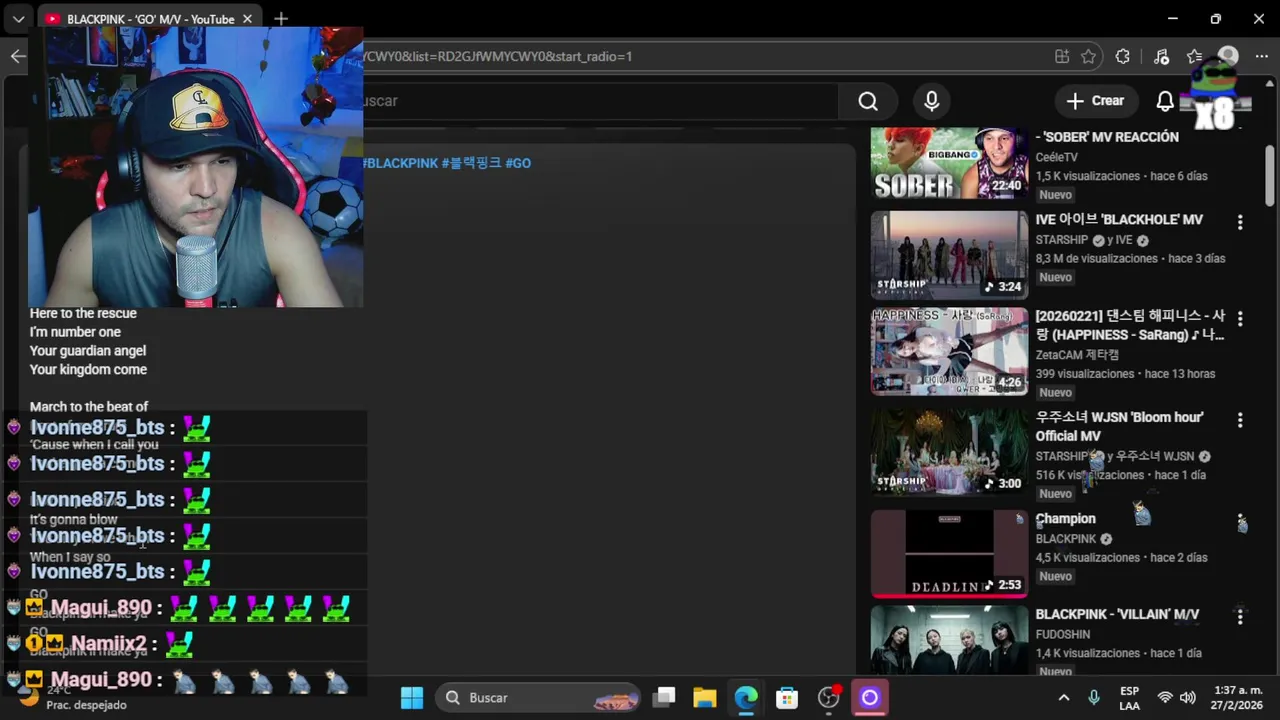Click '8,3 M de visualizaciones' metadata text
1280x720 pixels.
tap(1096, 259)
